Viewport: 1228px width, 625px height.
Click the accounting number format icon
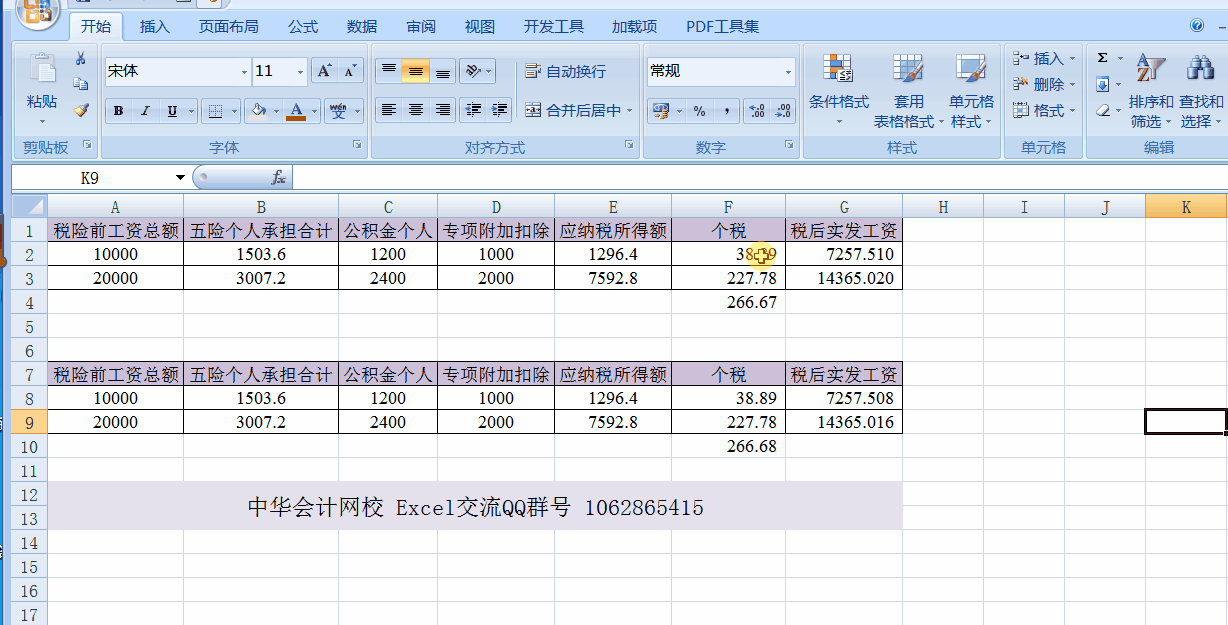[x=660, y=111]
